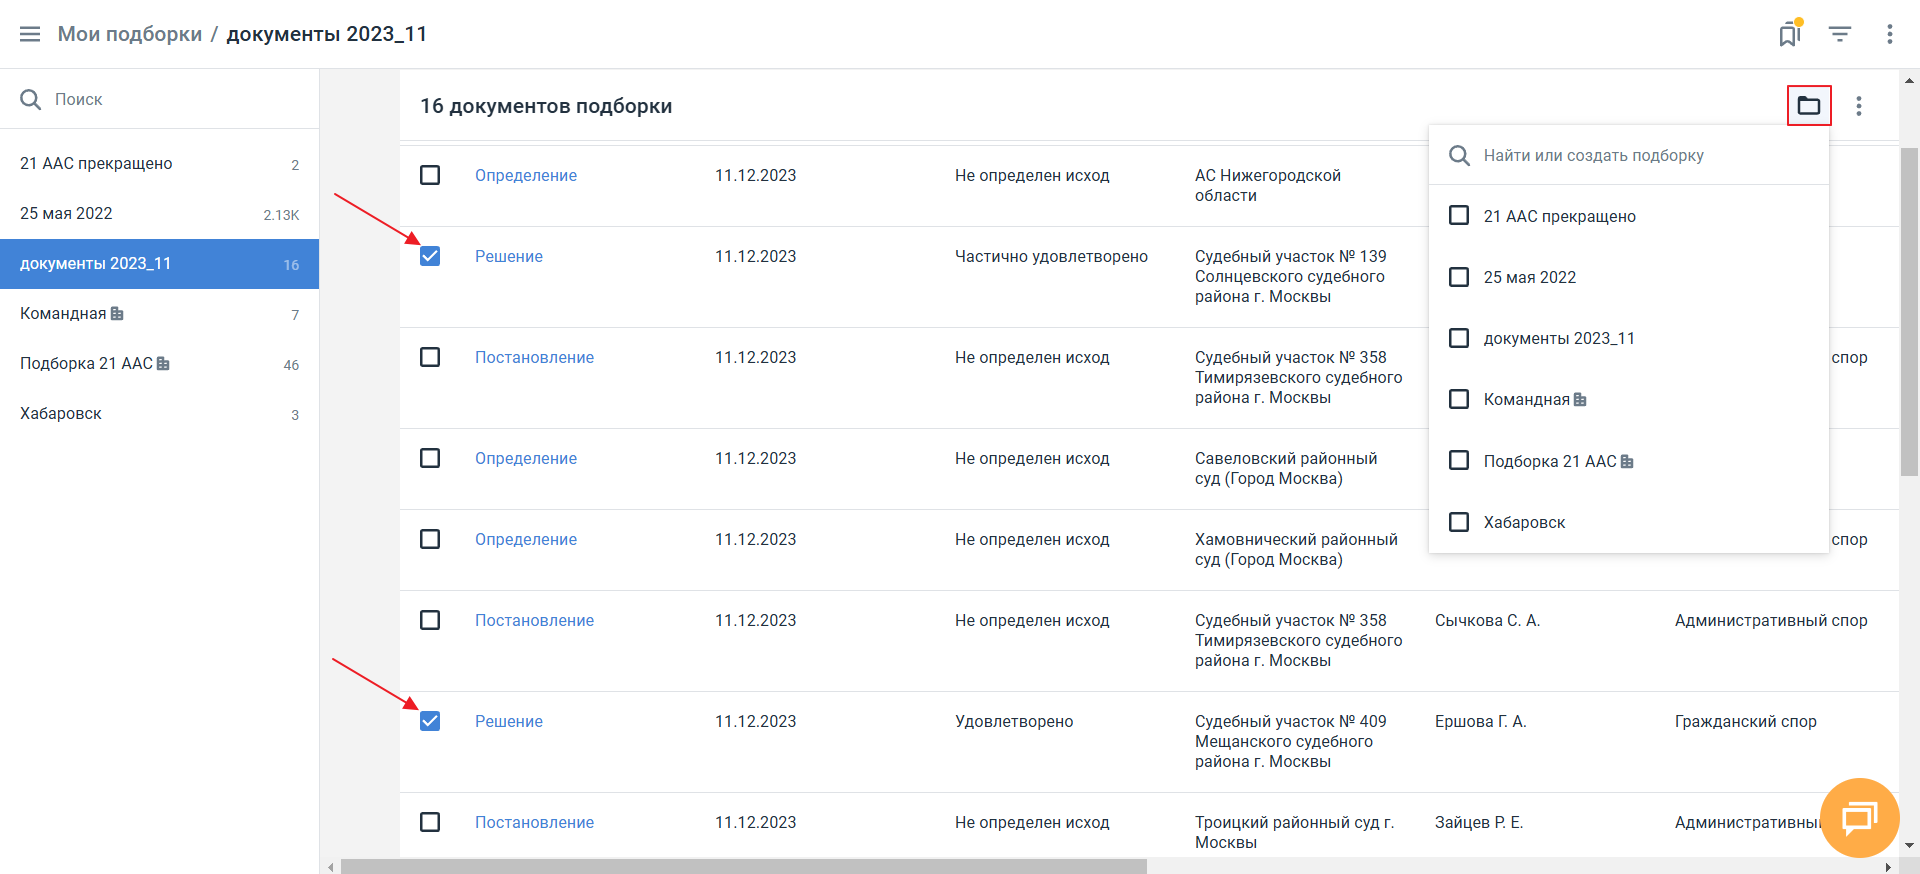The image size is (1920, 874).
Task: Uncheck the Решение row with Частично удовлетворено
Action: 430,256
